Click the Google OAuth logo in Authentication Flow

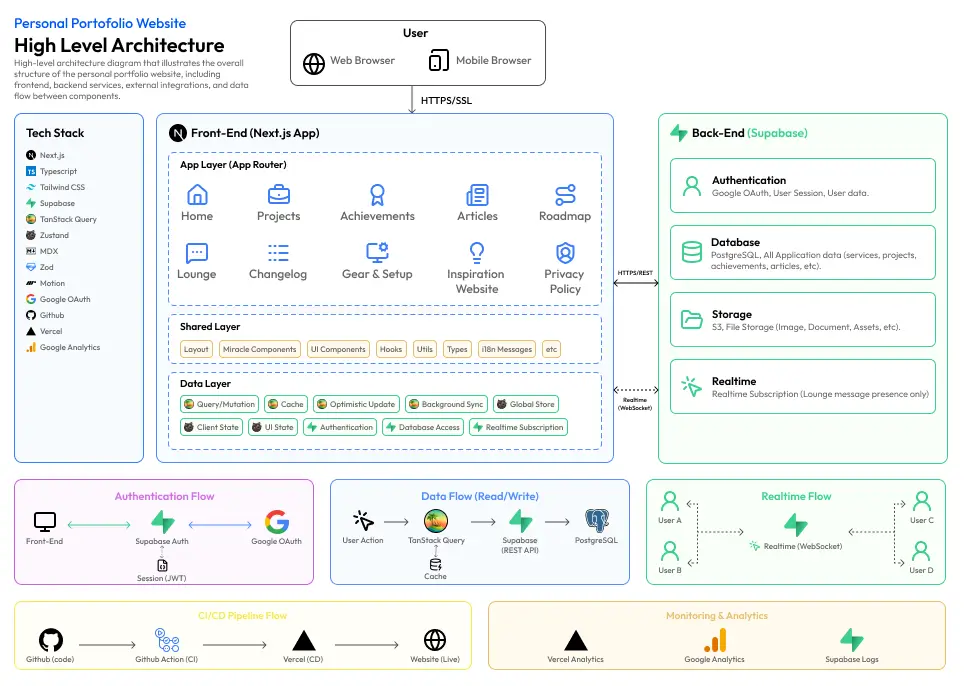(x=277, y=522)
